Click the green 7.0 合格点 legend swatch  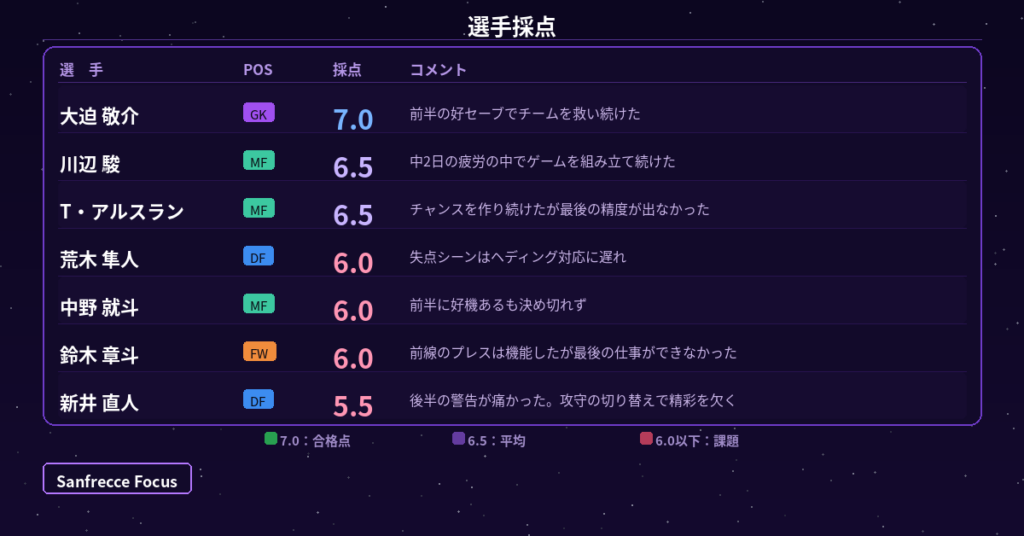[x=270, y=439]
